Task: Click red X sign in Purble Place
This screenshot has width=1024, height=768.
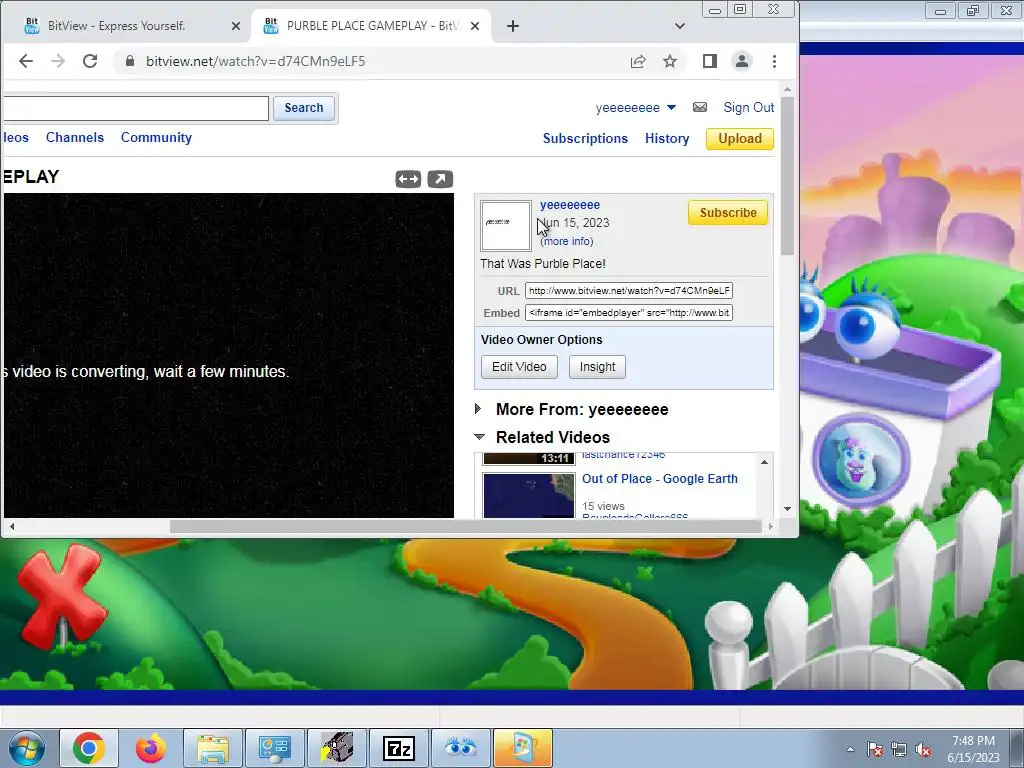Action: [61, 596]
